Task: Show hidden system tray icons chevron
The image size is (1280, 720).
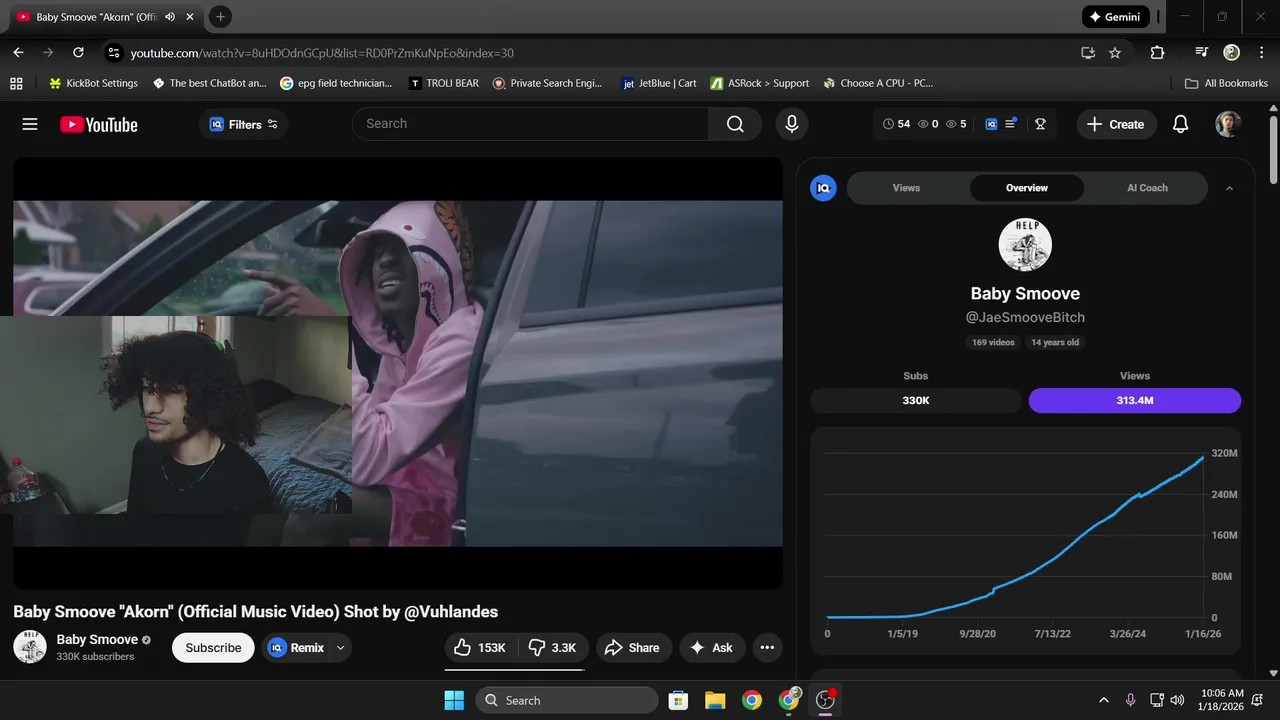Action: pos(1104,700)
